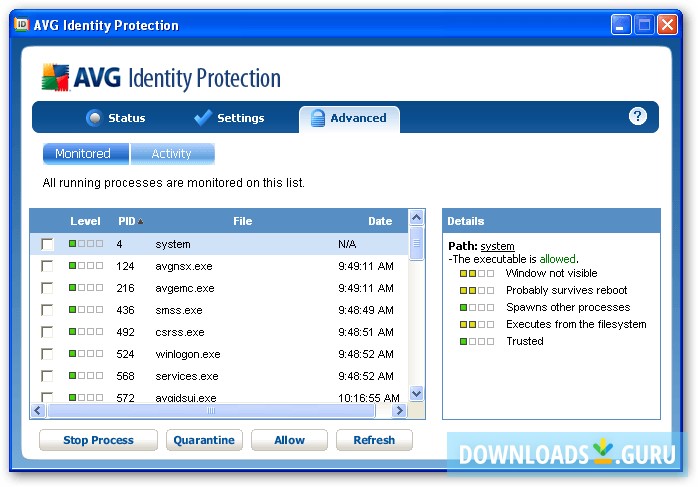Open the Activity sub-tab
This screenshot has width=698, height=487.
(x=173, y=154)
